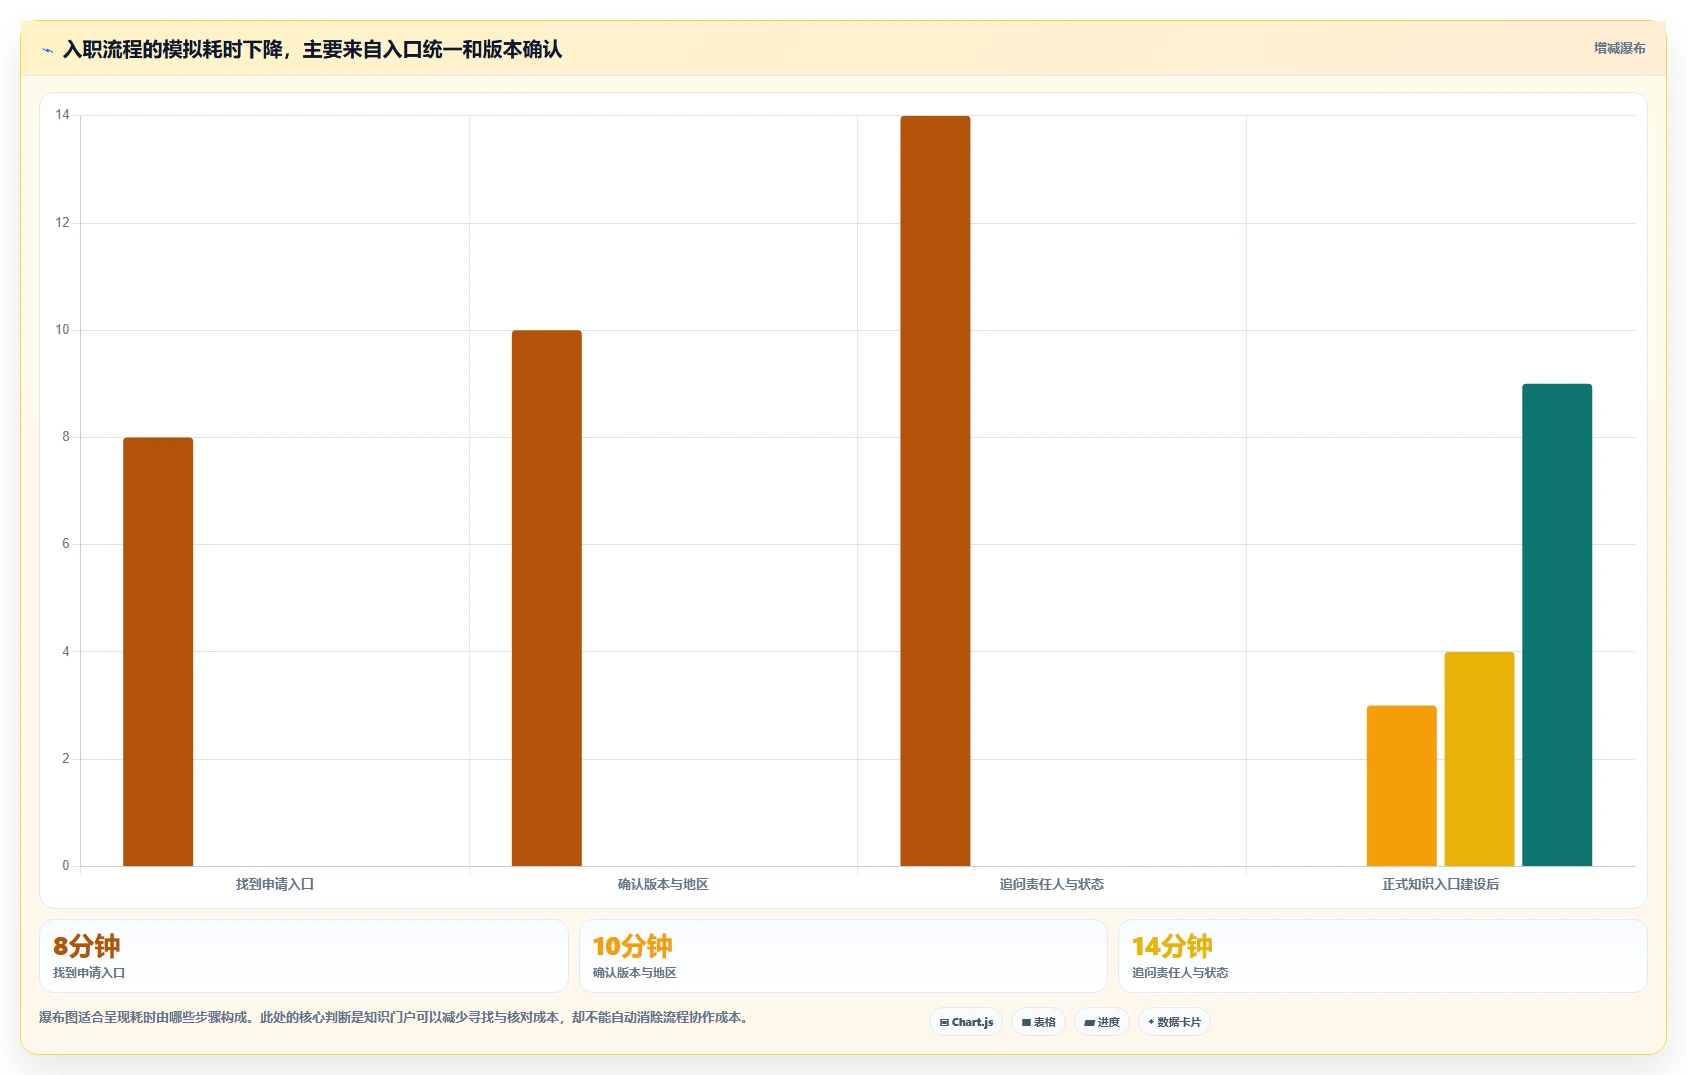The height and width of the screenshot is (1075, 1687).
Task: Click x-axis label 找到申请入口
Action: click(275, 884)
